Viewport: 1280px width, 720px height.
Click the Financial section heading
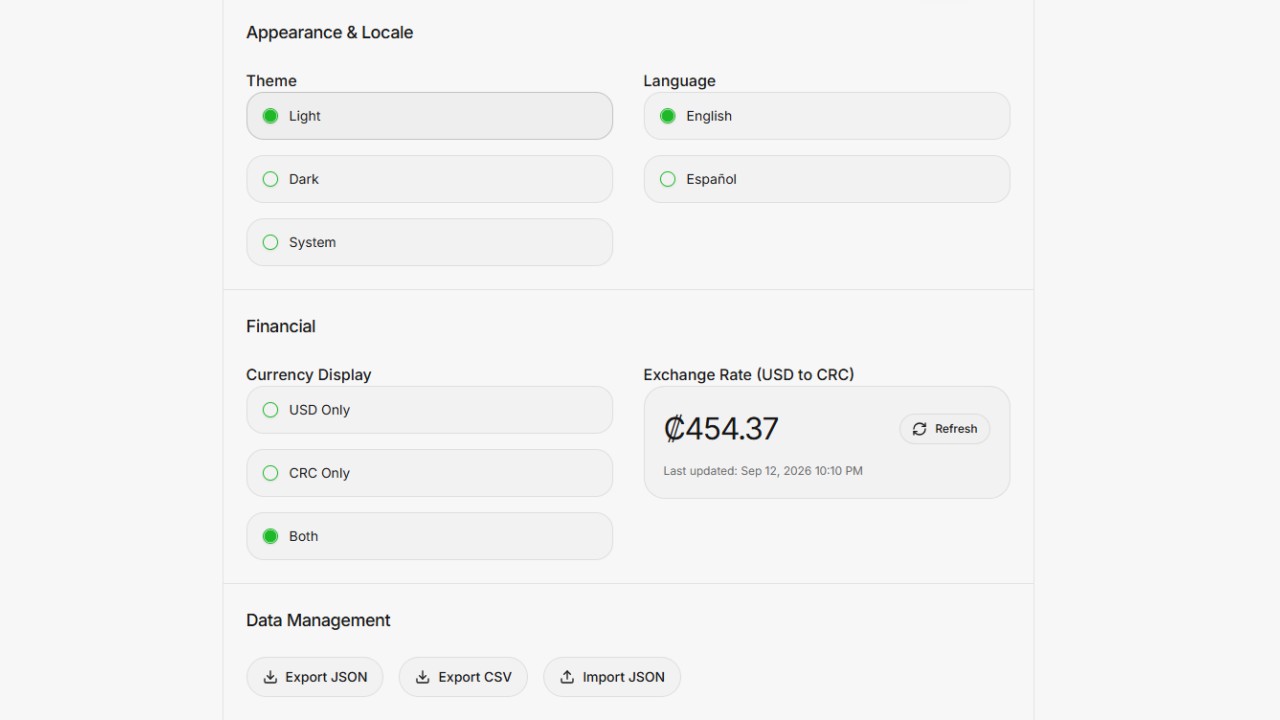tap(281, 327)
